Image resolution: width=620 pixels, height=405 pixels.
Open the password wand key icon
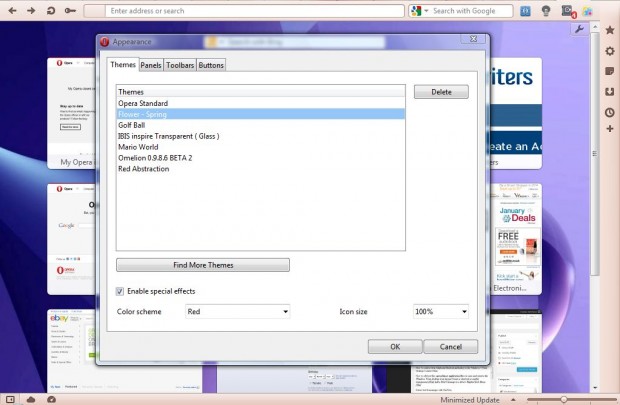click(x=70, y=11)
